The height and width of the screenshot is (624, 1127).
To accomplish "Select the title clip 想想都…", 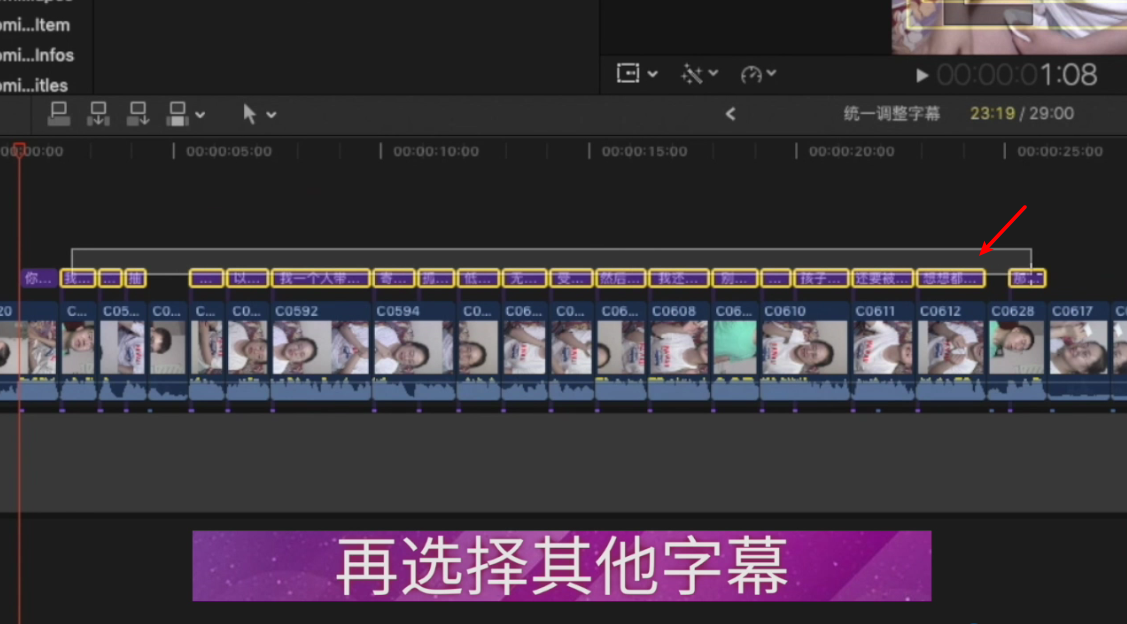I will pyautogui.click(x=951, y=278).
